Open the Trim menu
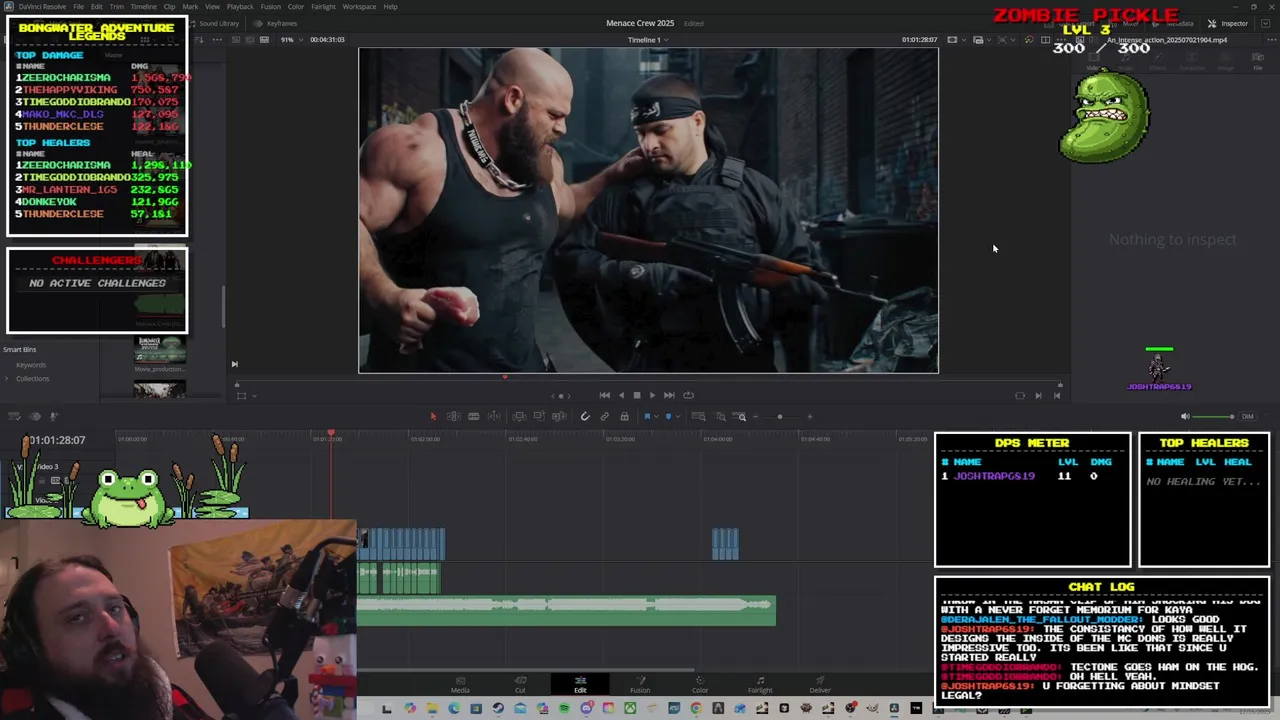The height and width of the screenshot is (720, 1280). click(117, 7)
